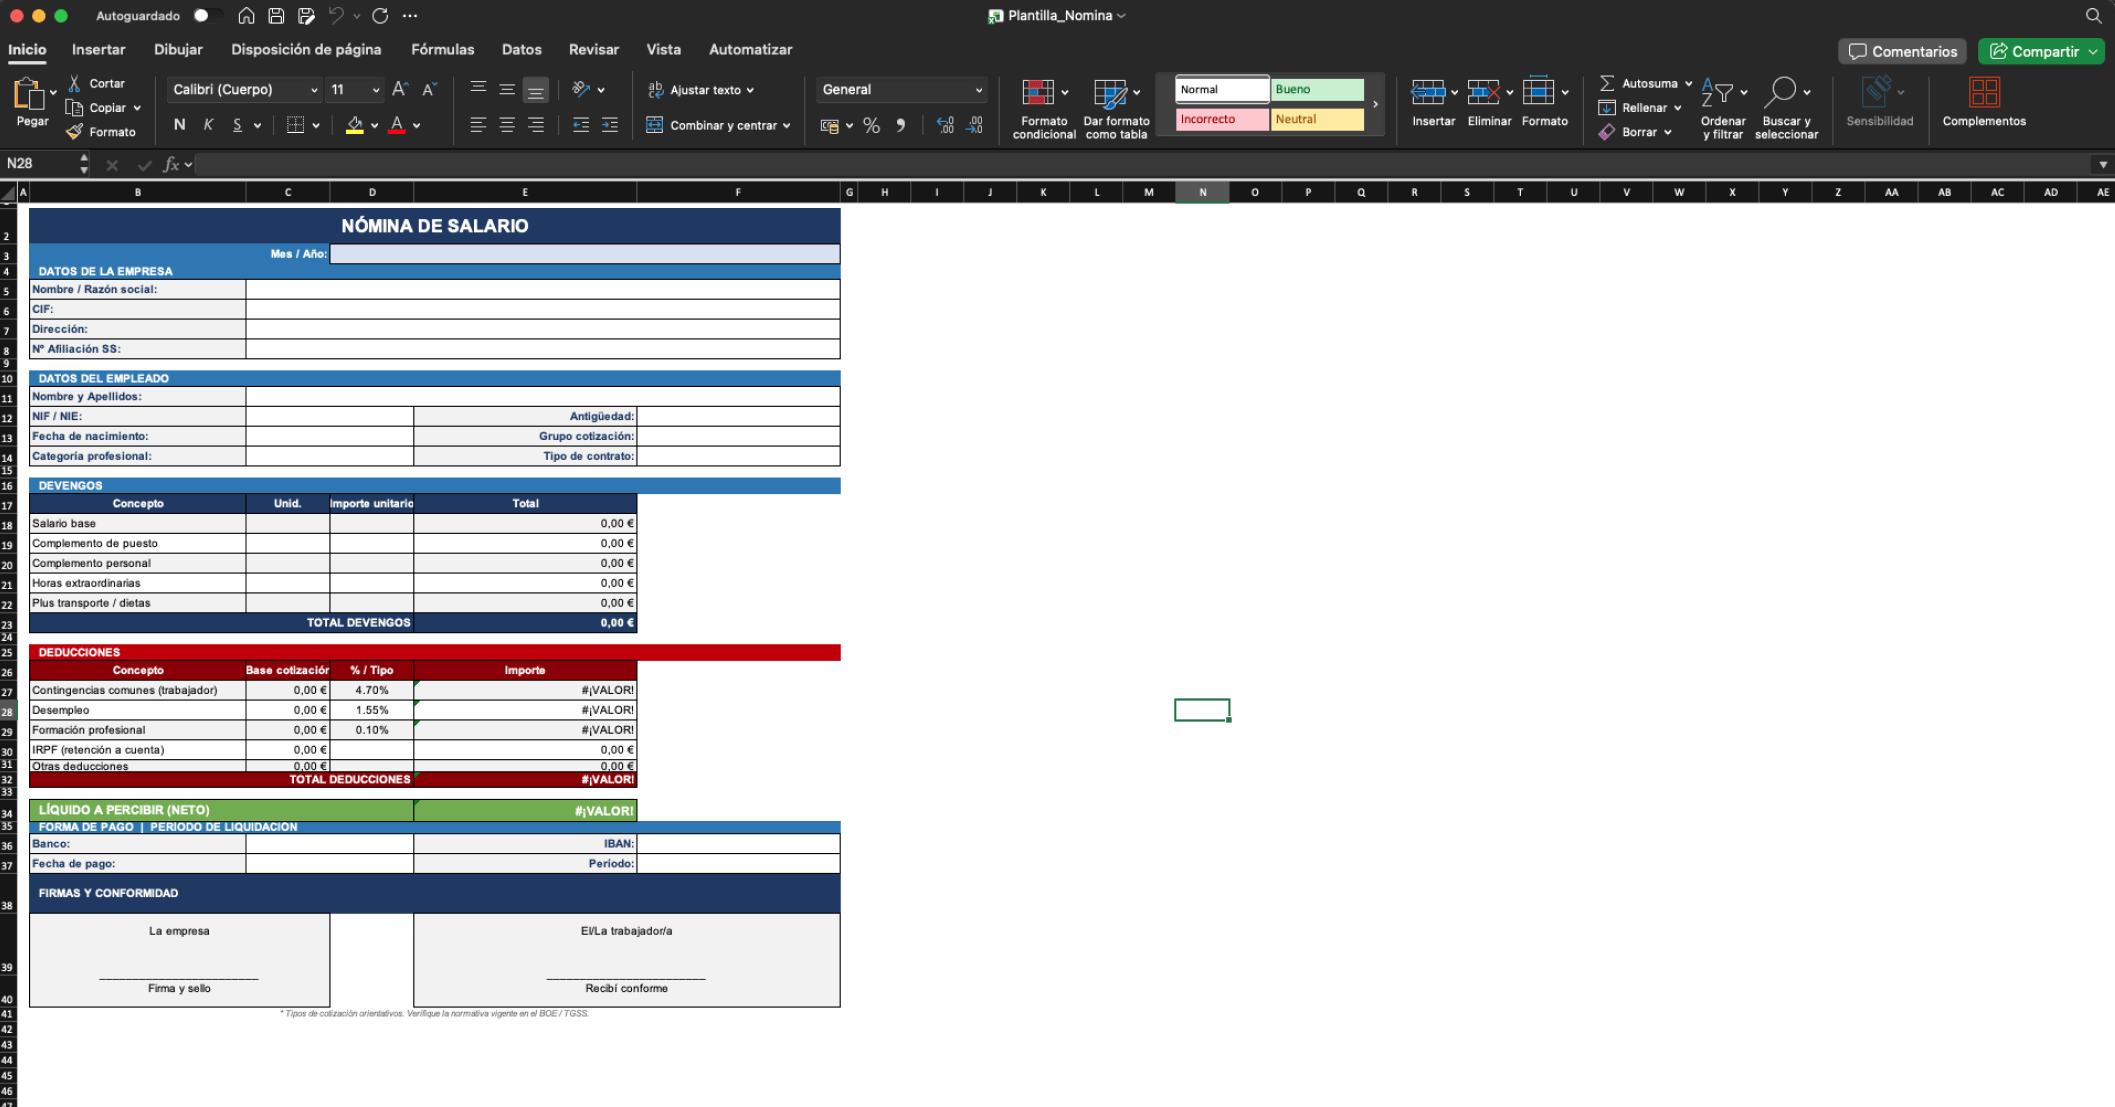Click the increase indent icon

pyautogui.click(x=609, y=125)
